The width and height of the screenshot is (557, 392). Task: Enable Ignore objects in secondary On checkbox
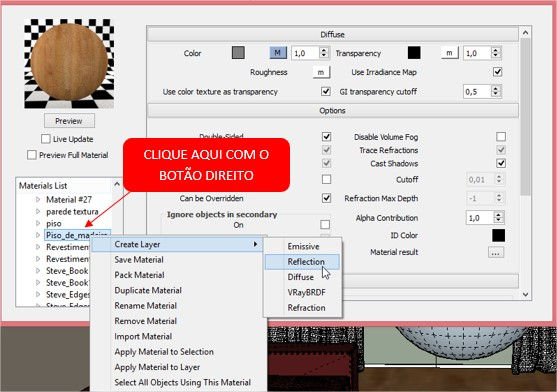pyautogui.click(x=325, y=224)
